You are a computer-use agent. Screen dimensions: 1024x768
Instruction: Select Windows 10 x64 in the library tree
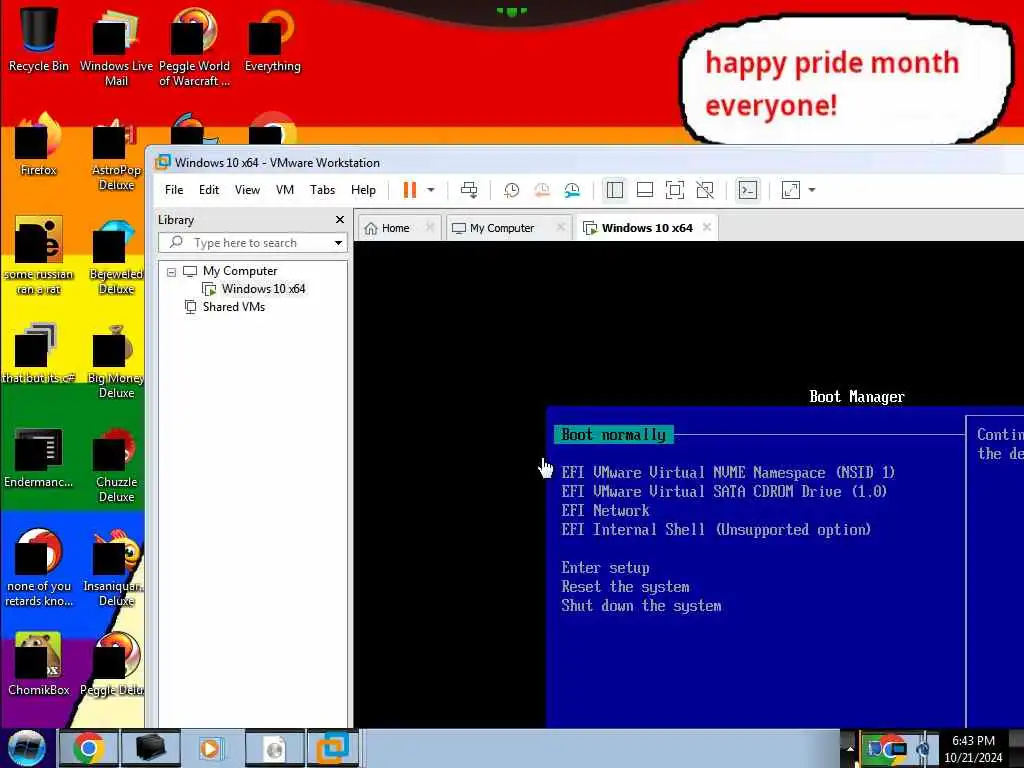coord(263,289)
